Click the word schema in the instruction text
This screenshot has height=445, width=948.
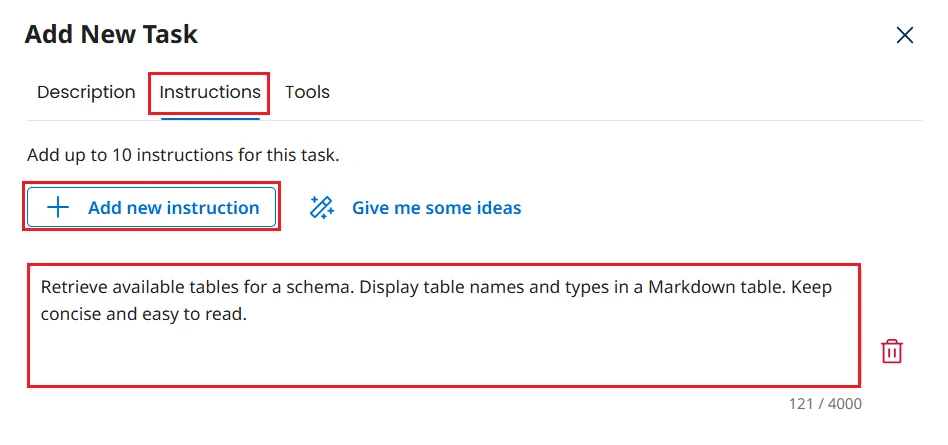point(323,288)
